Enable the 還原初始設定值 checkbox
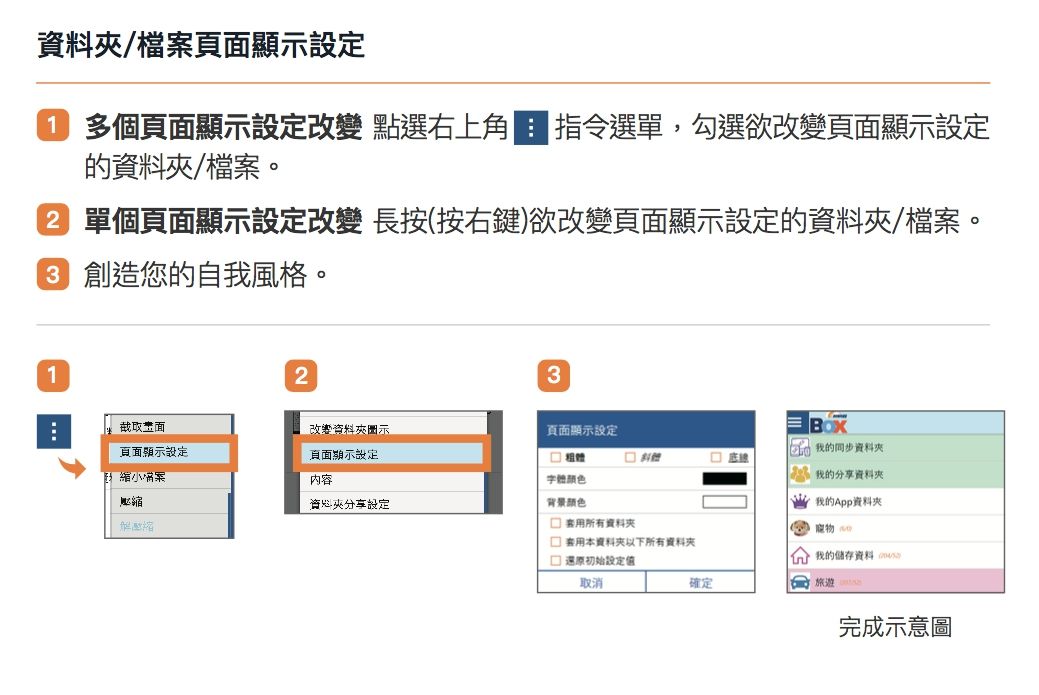Image resolution: width=1039 pixels, height=695 pixels. pyautogui.click(x=556, y=560)
